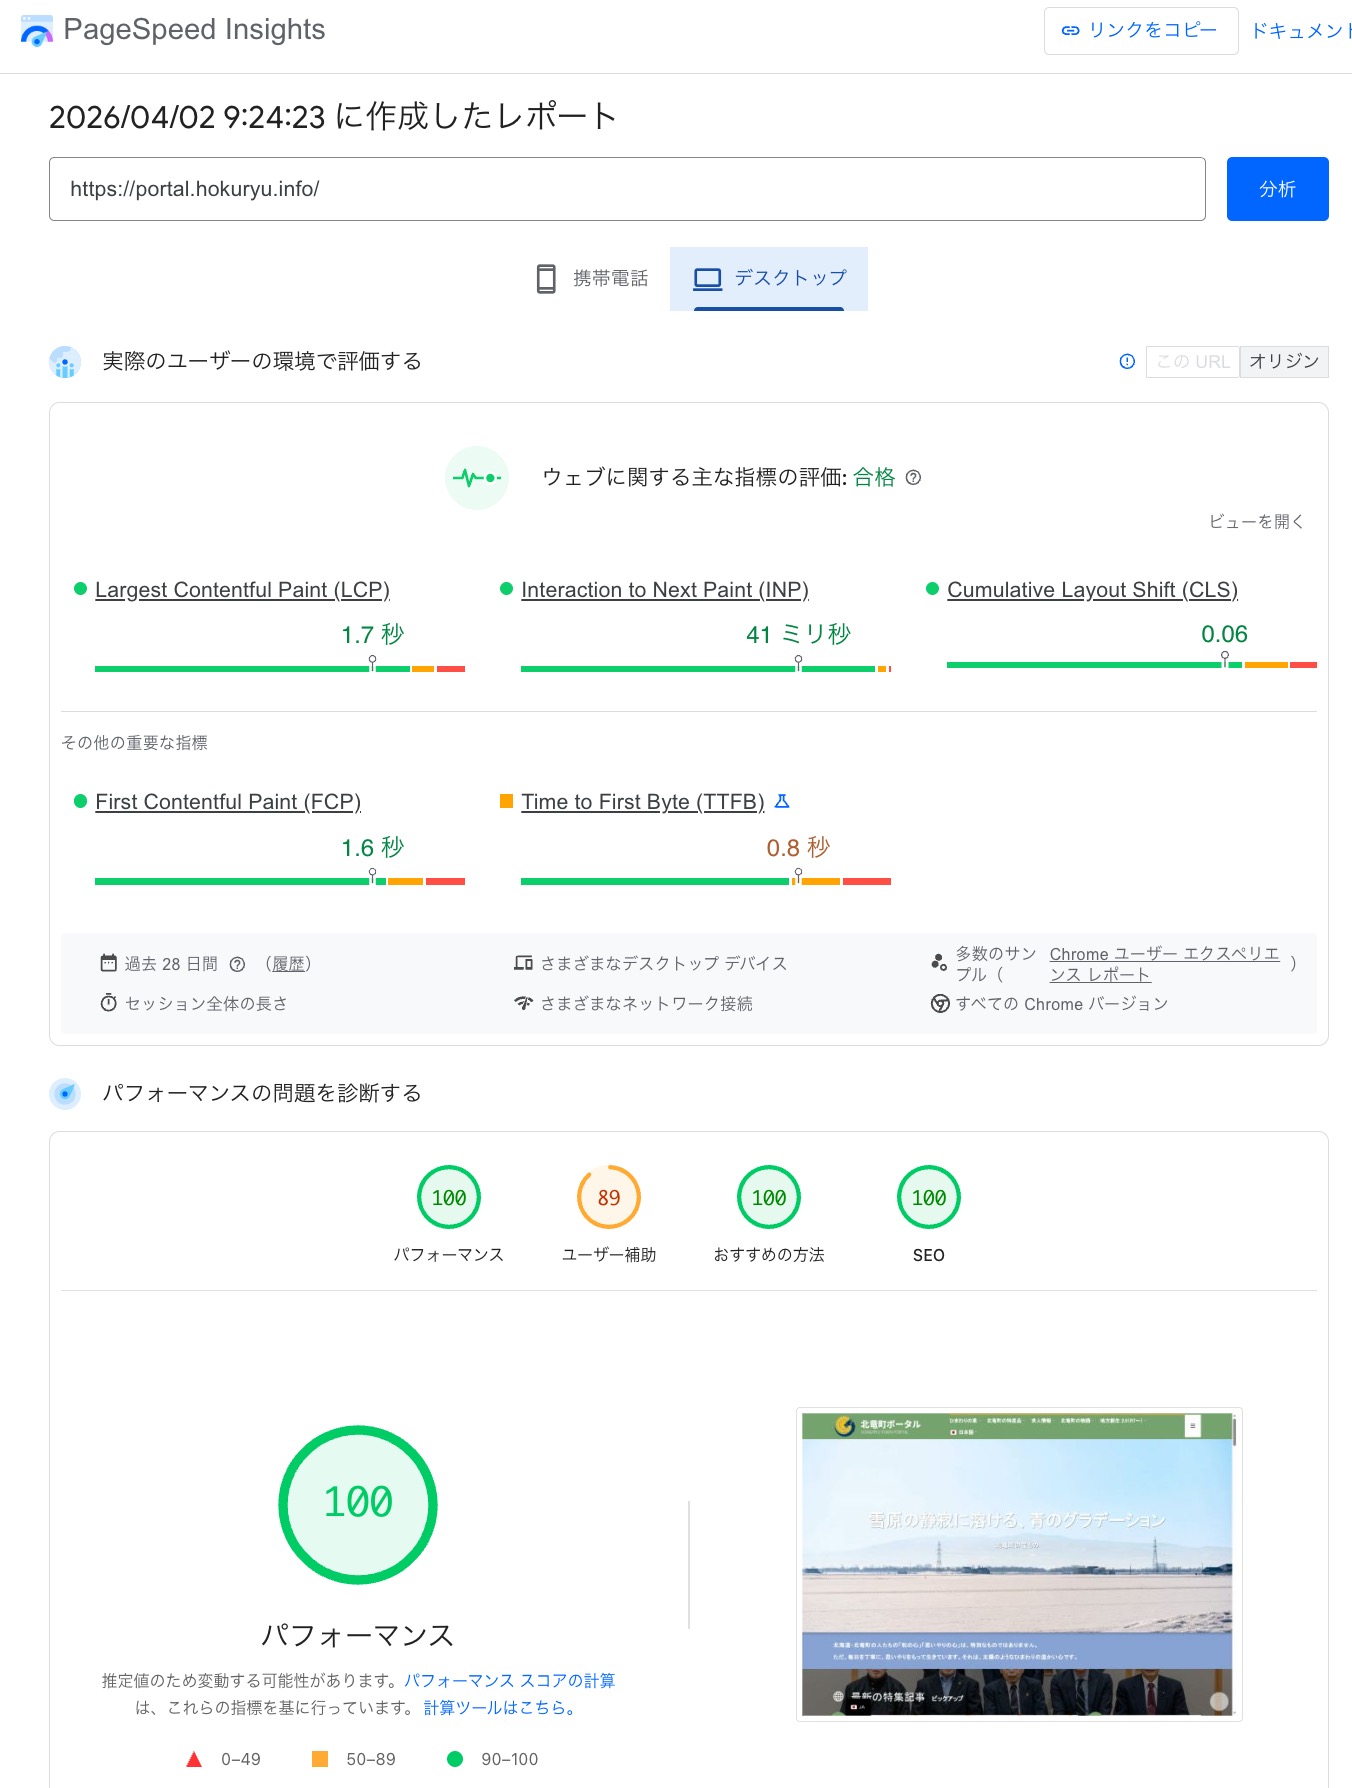Viewport: 1352px width, 1788px height.
Task: Open the Largest Contentful Paint (LCP) link
Action: pos(242,590)
